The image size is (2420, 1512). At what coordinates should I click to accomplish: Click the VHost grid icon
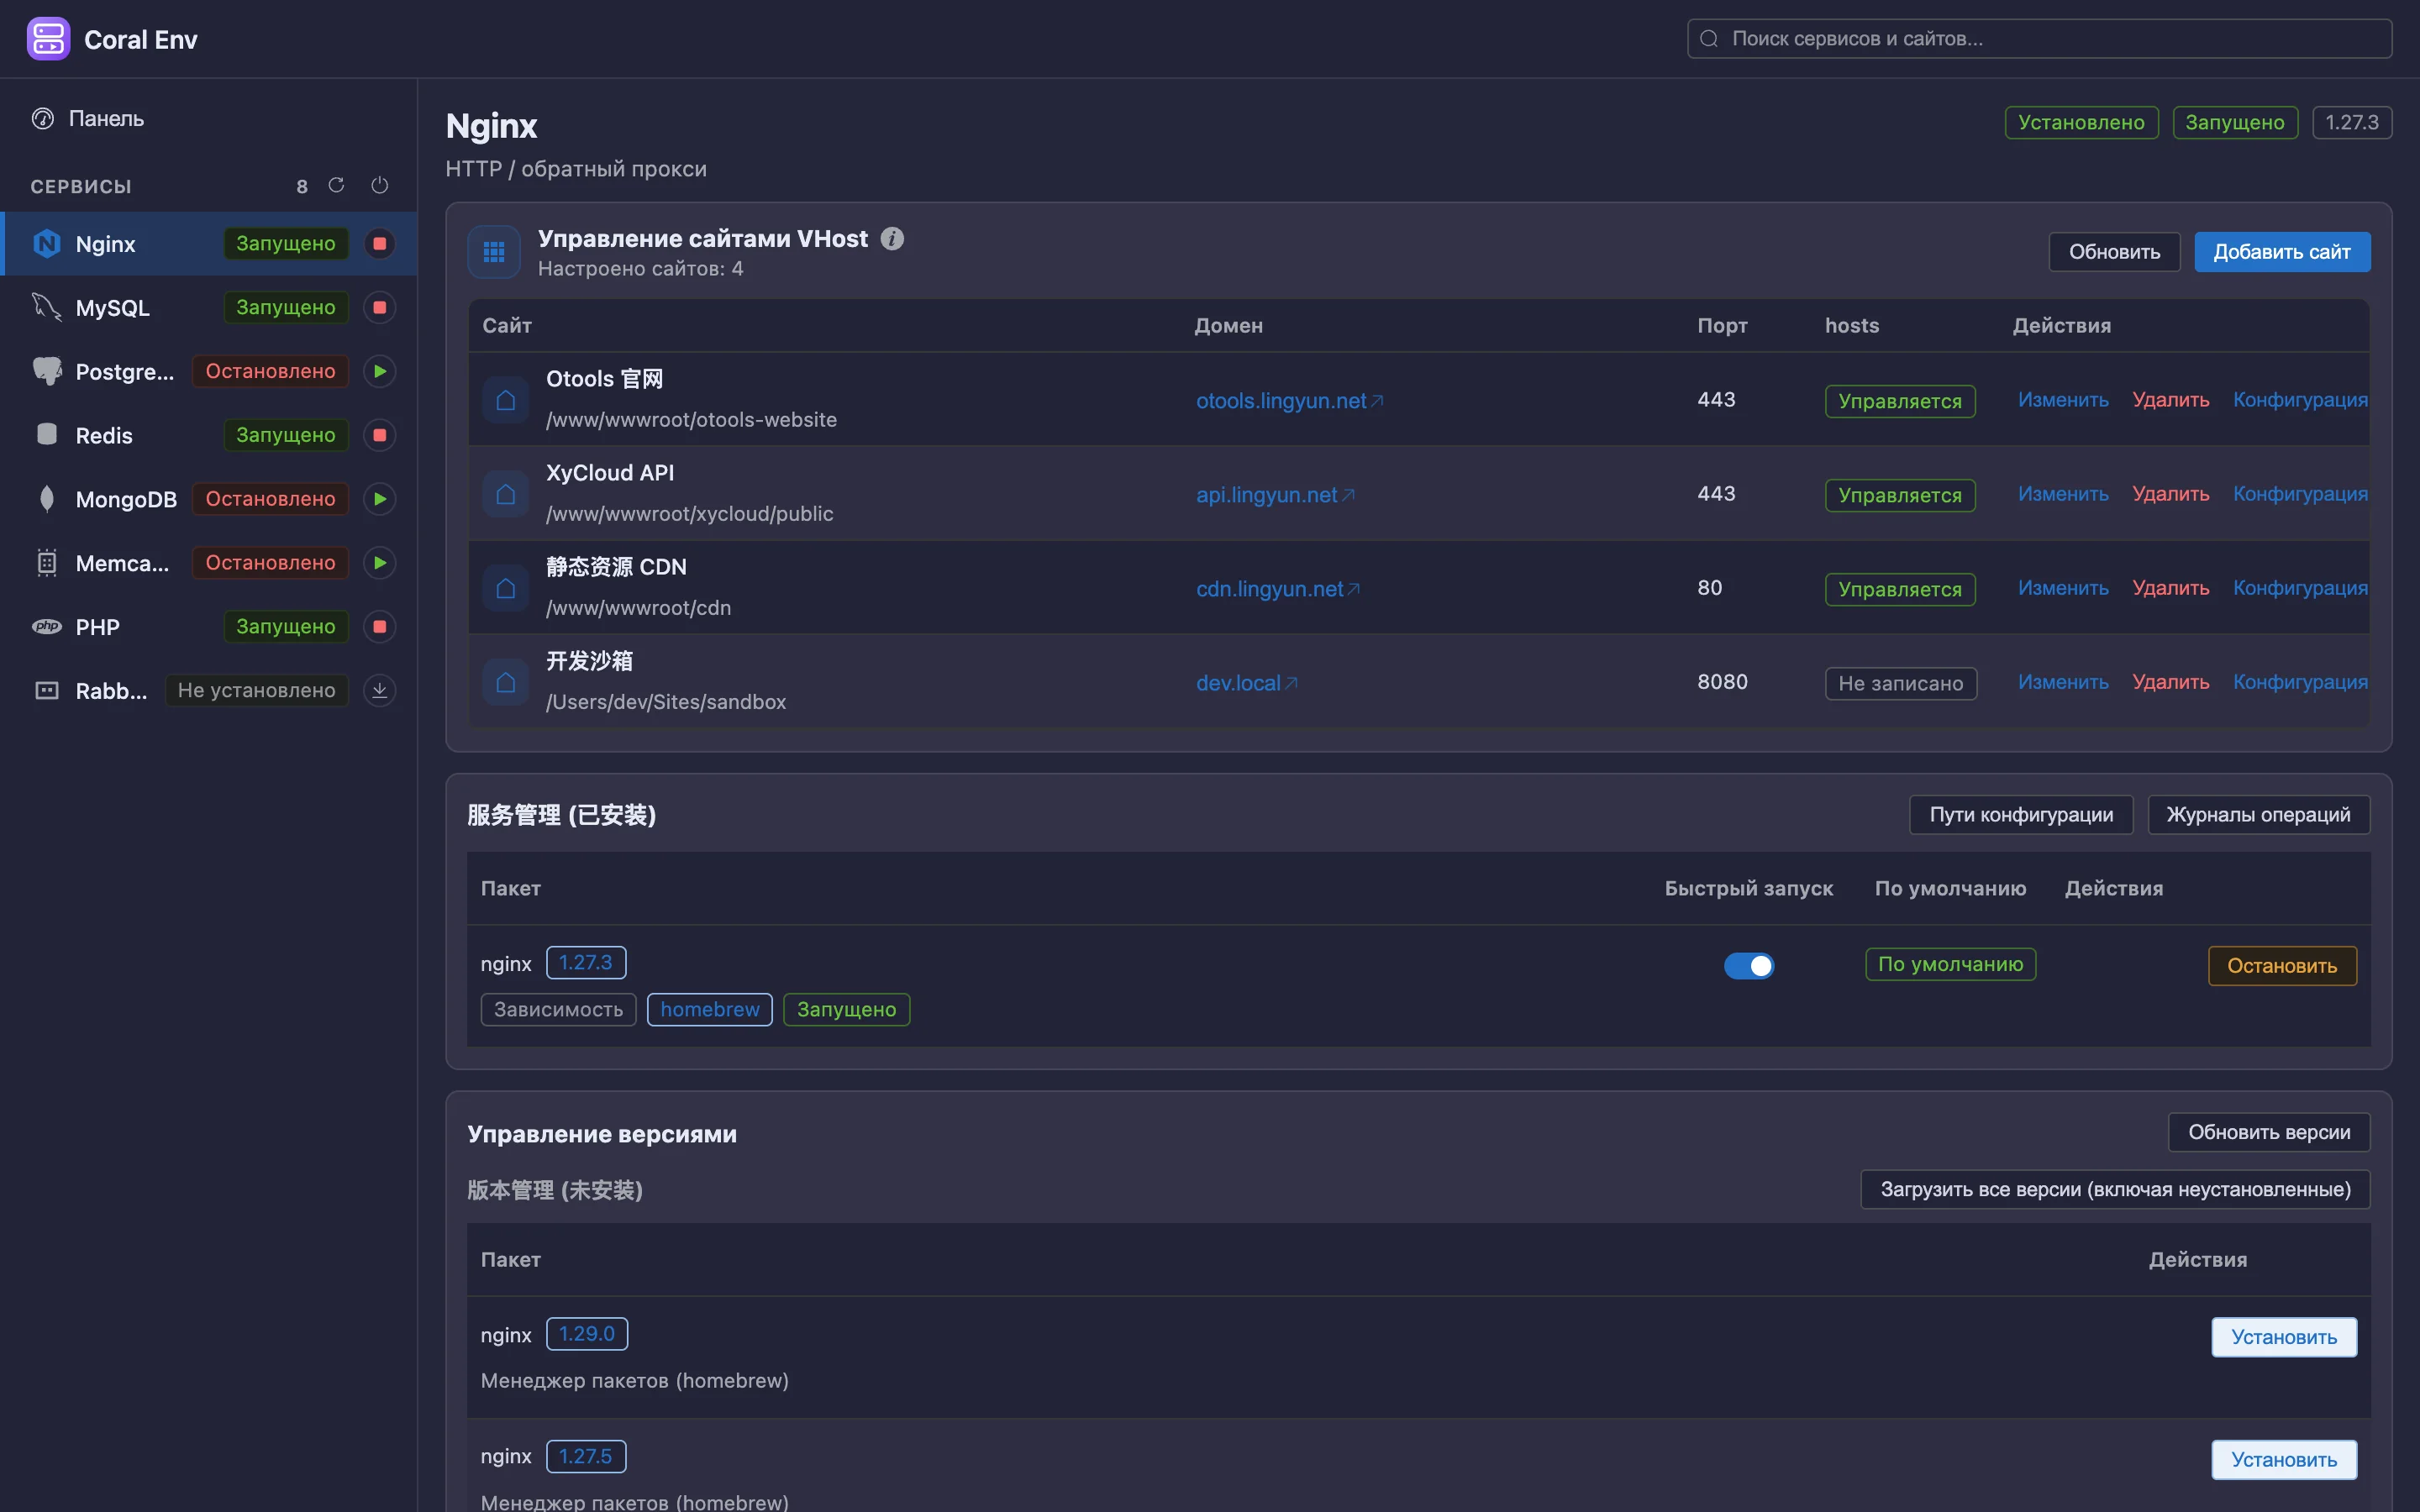(x=494, y=252)
